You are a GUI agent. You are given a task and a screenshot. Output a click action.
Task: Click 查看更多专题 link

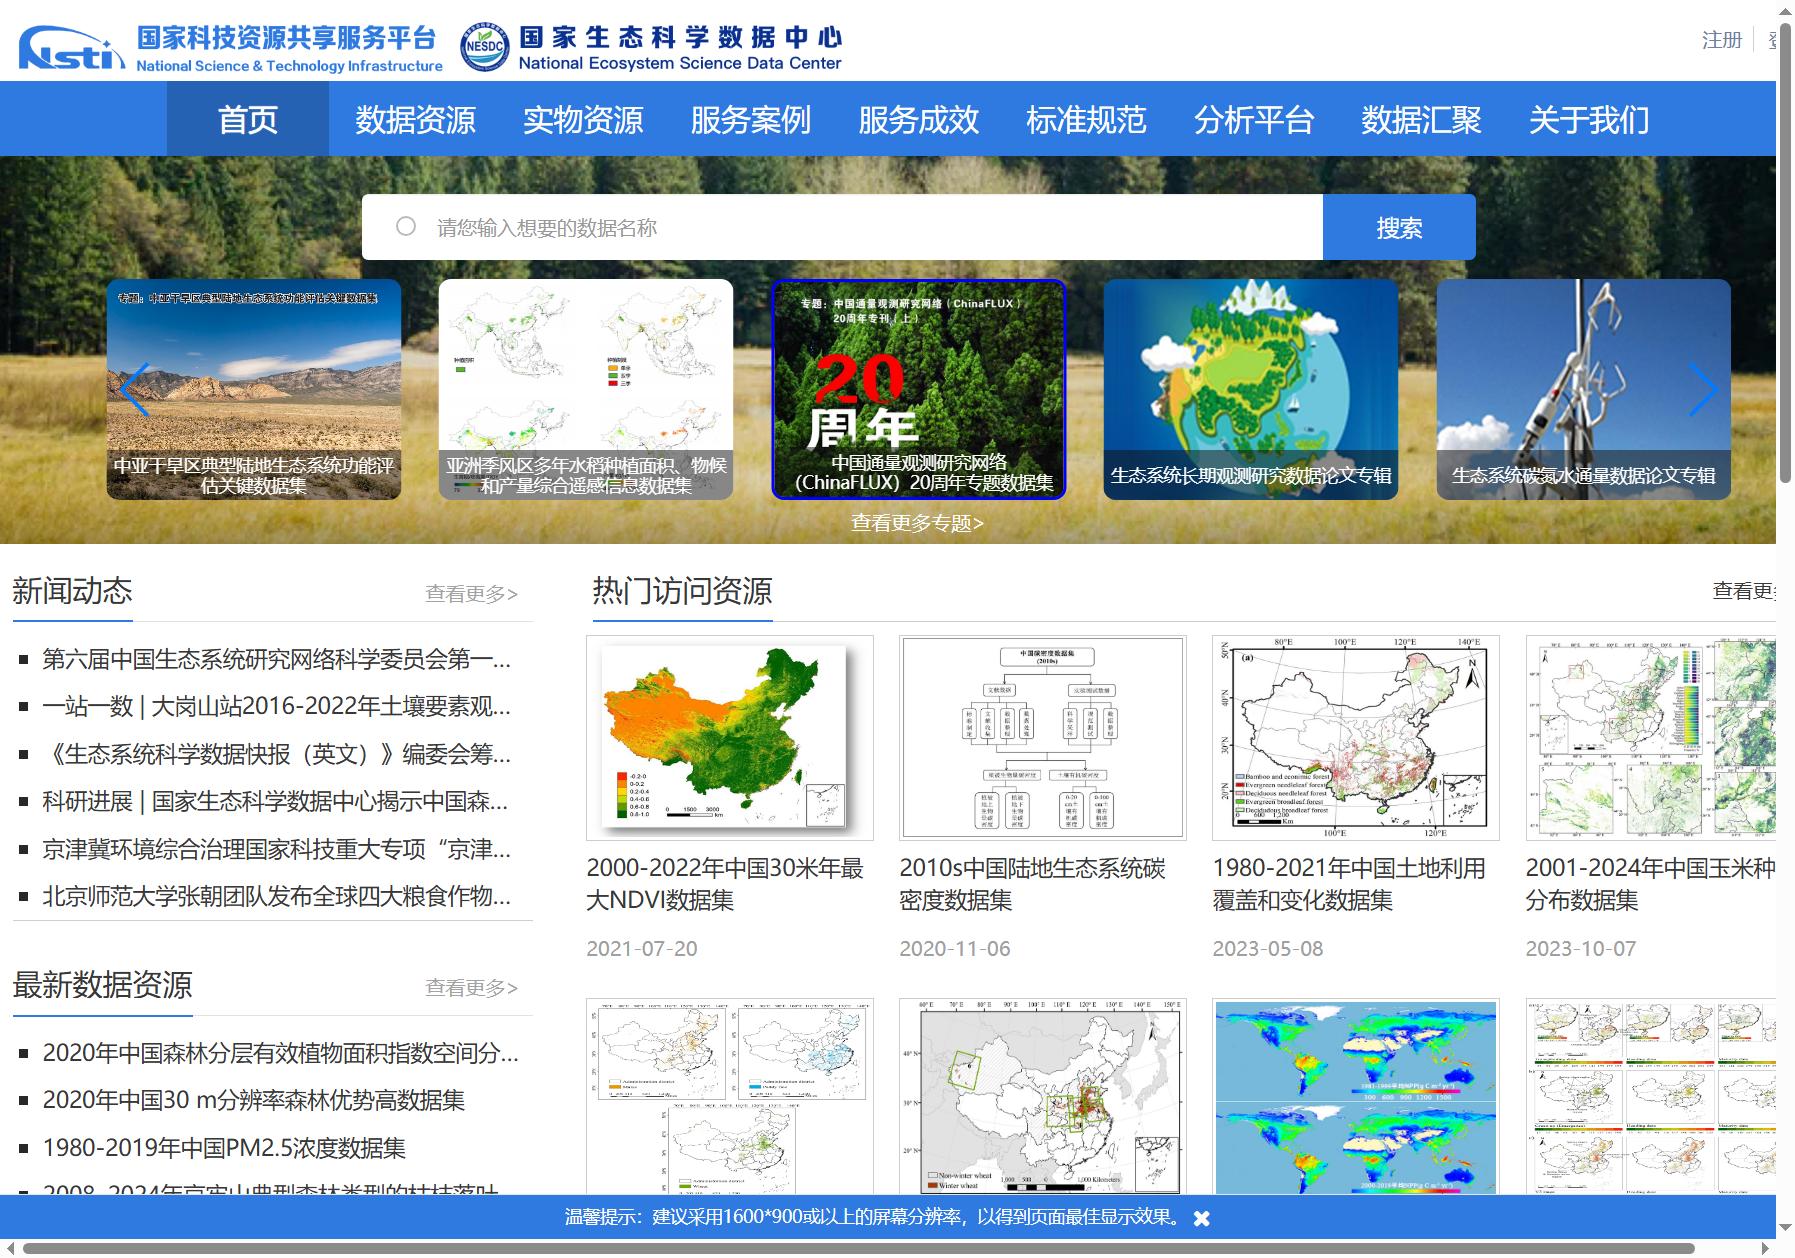coord(917,523)
